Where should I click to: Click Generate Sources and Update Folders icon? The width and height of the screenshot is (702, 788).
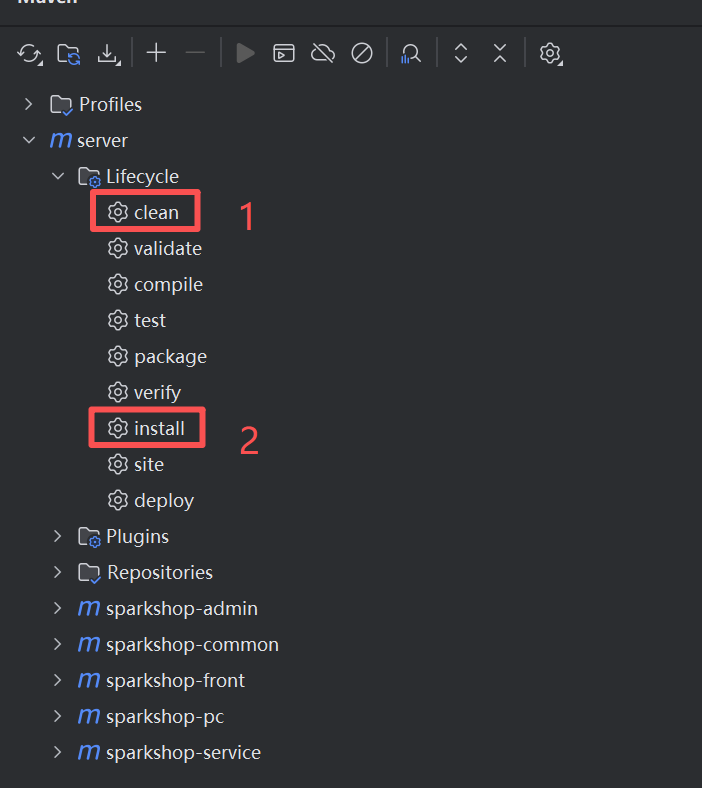[x=68, y=54]
